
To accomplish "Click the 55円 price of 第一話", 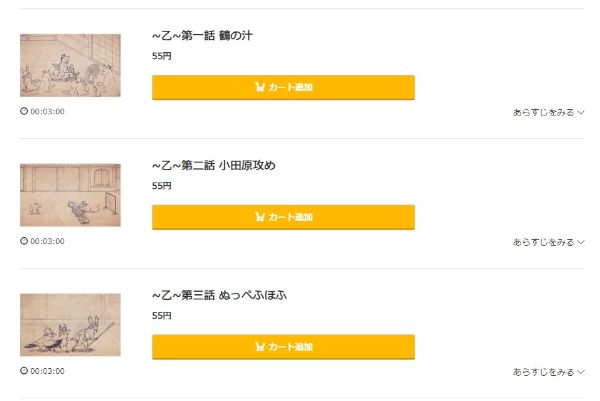I will [162, 56].
